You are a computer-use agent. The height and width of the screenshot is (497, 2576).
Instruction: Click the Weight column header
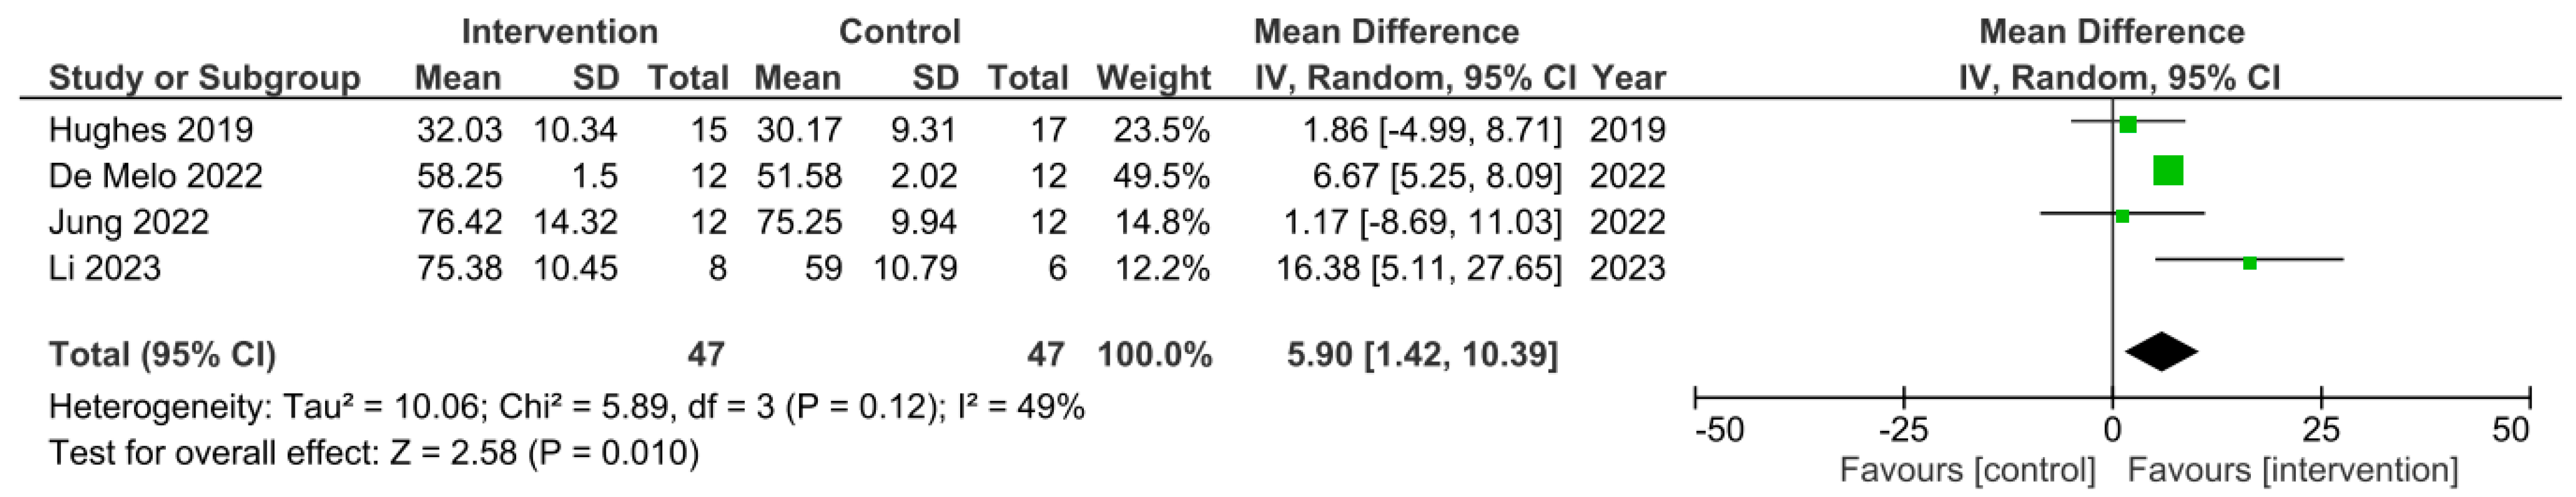(x=1153, y=78)
